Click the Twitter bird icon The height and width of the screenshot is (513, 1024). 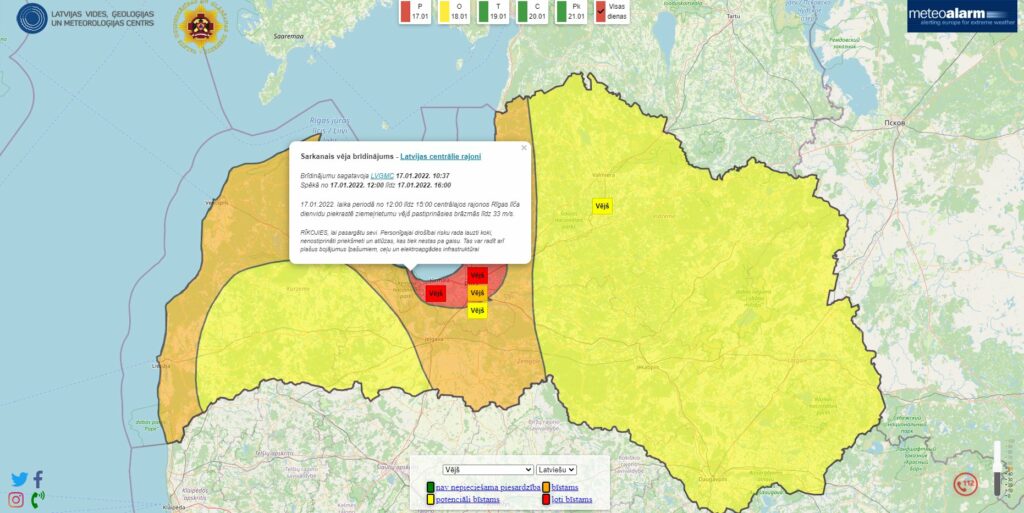coord(19,479)
